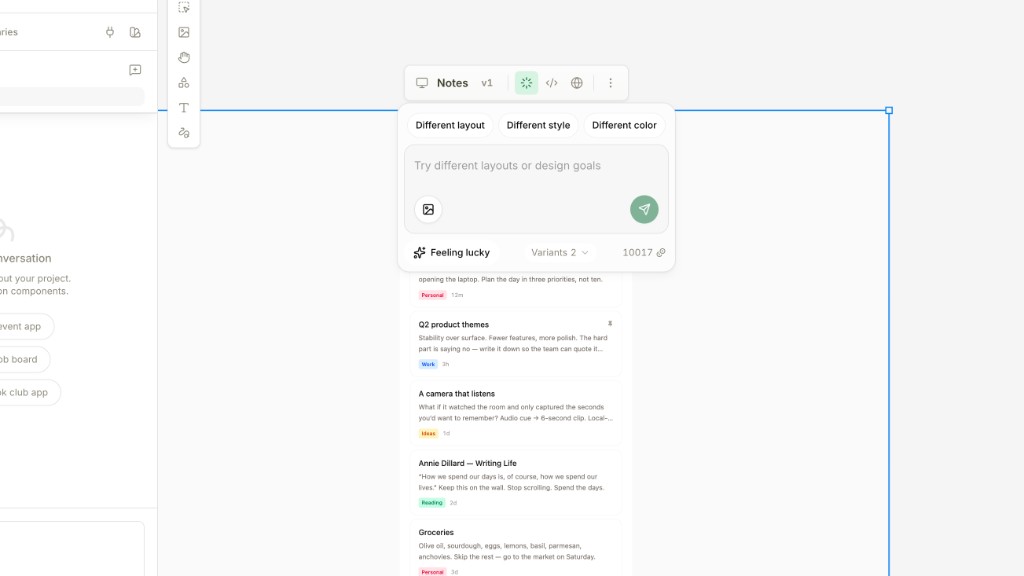The height and width of the screenshot is (576, 1024).
Task: Click the plug connector icon
Action: pyautogui.click(x=110, y=32)
